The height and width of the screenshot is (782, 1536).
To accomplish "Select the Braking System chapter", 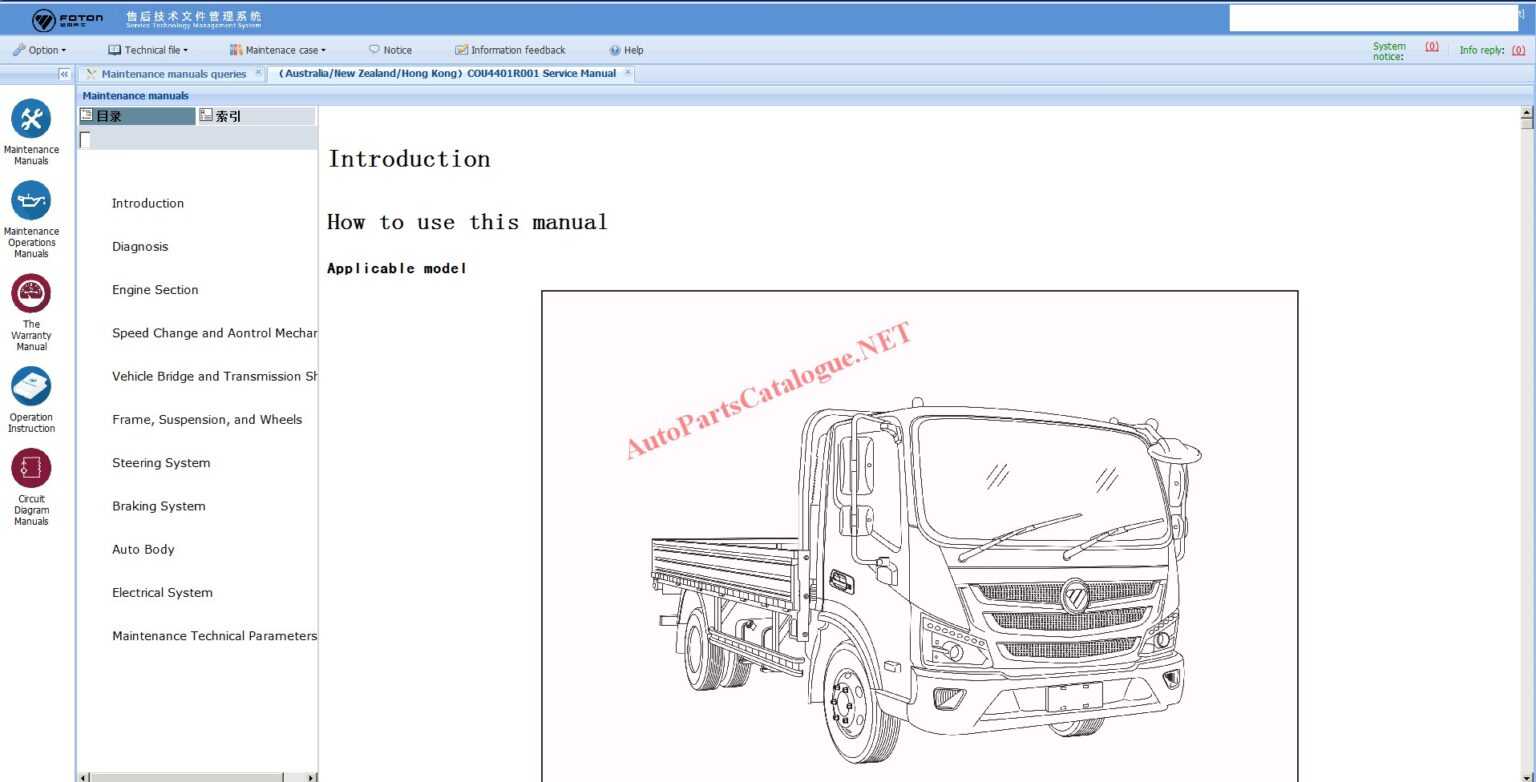I will [x=158, y=506].
